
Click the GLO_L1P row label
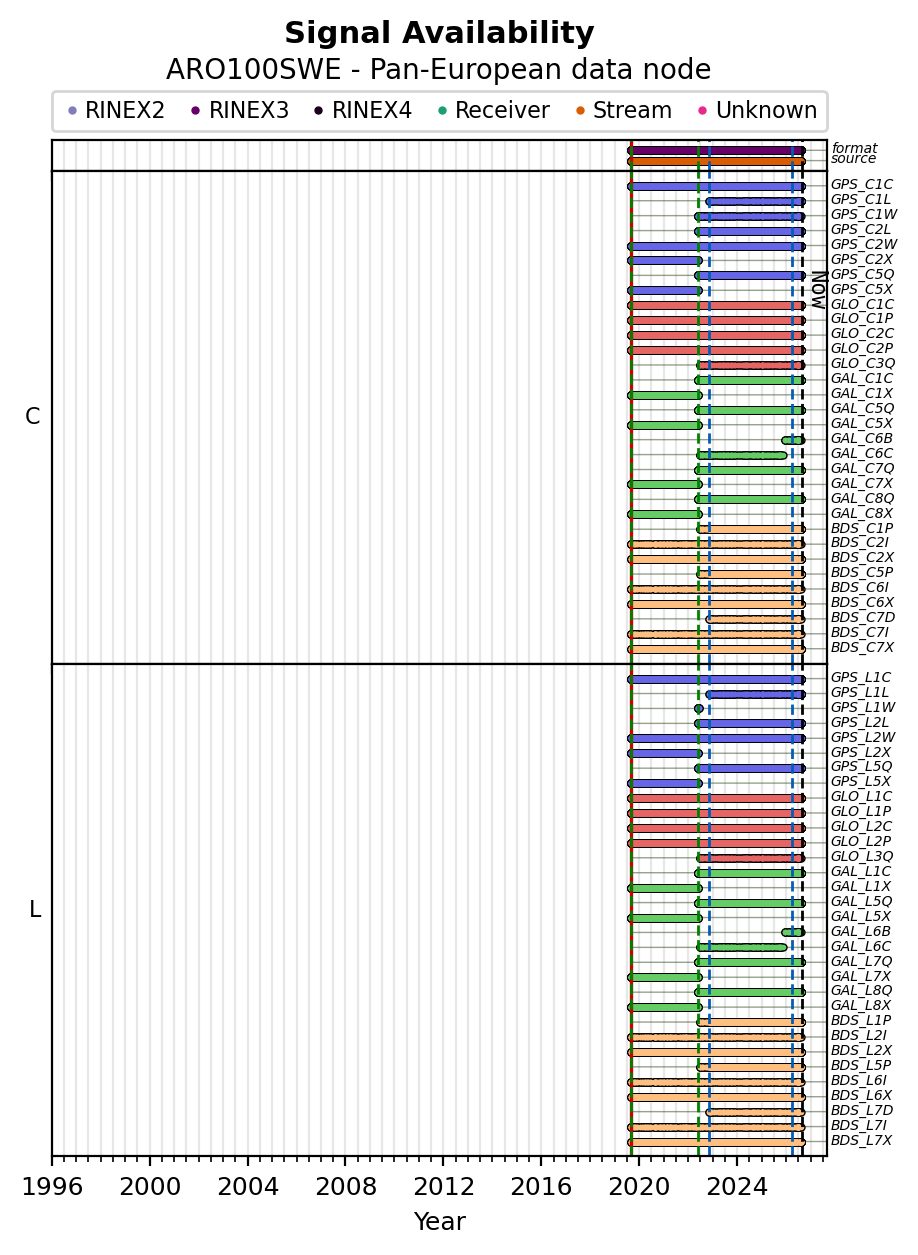pyautogui.click(x=861, y=811)
